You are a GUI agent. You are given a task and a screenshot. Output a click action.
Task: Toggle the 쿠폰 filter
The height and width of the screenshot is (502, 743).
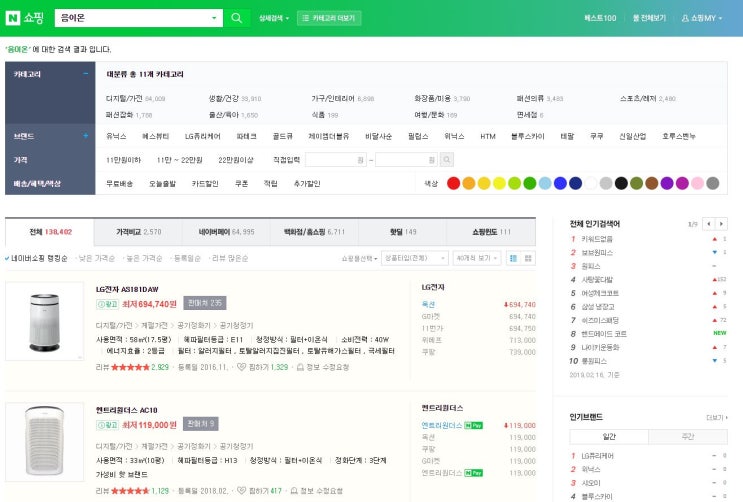241,183
